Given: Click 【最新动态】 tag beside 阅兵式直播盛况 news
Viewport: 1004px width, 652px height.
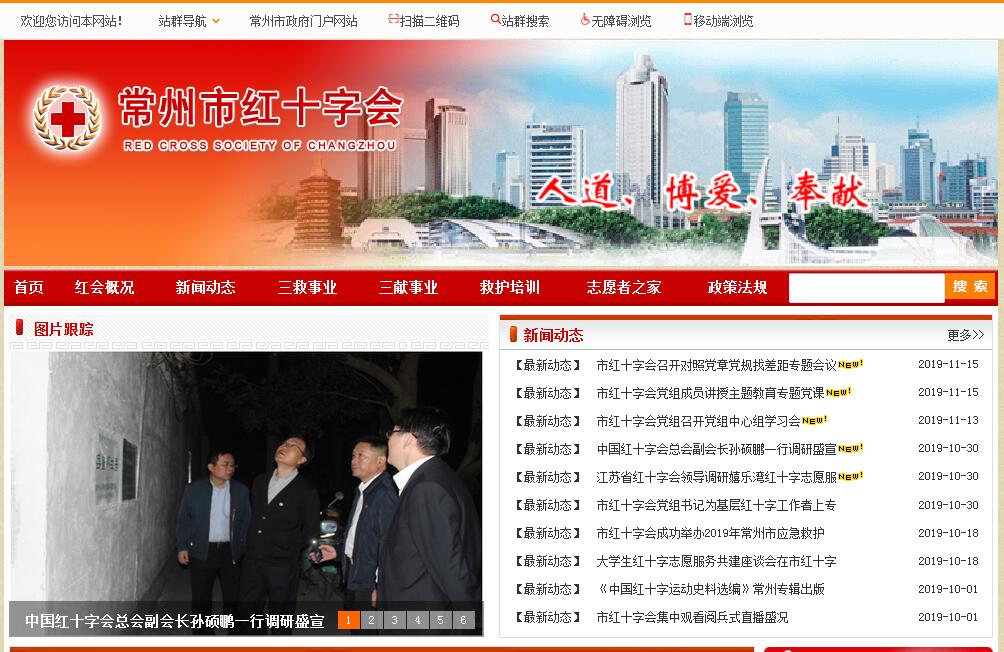Looking at the screenshot, I should [x=547, y=617].
